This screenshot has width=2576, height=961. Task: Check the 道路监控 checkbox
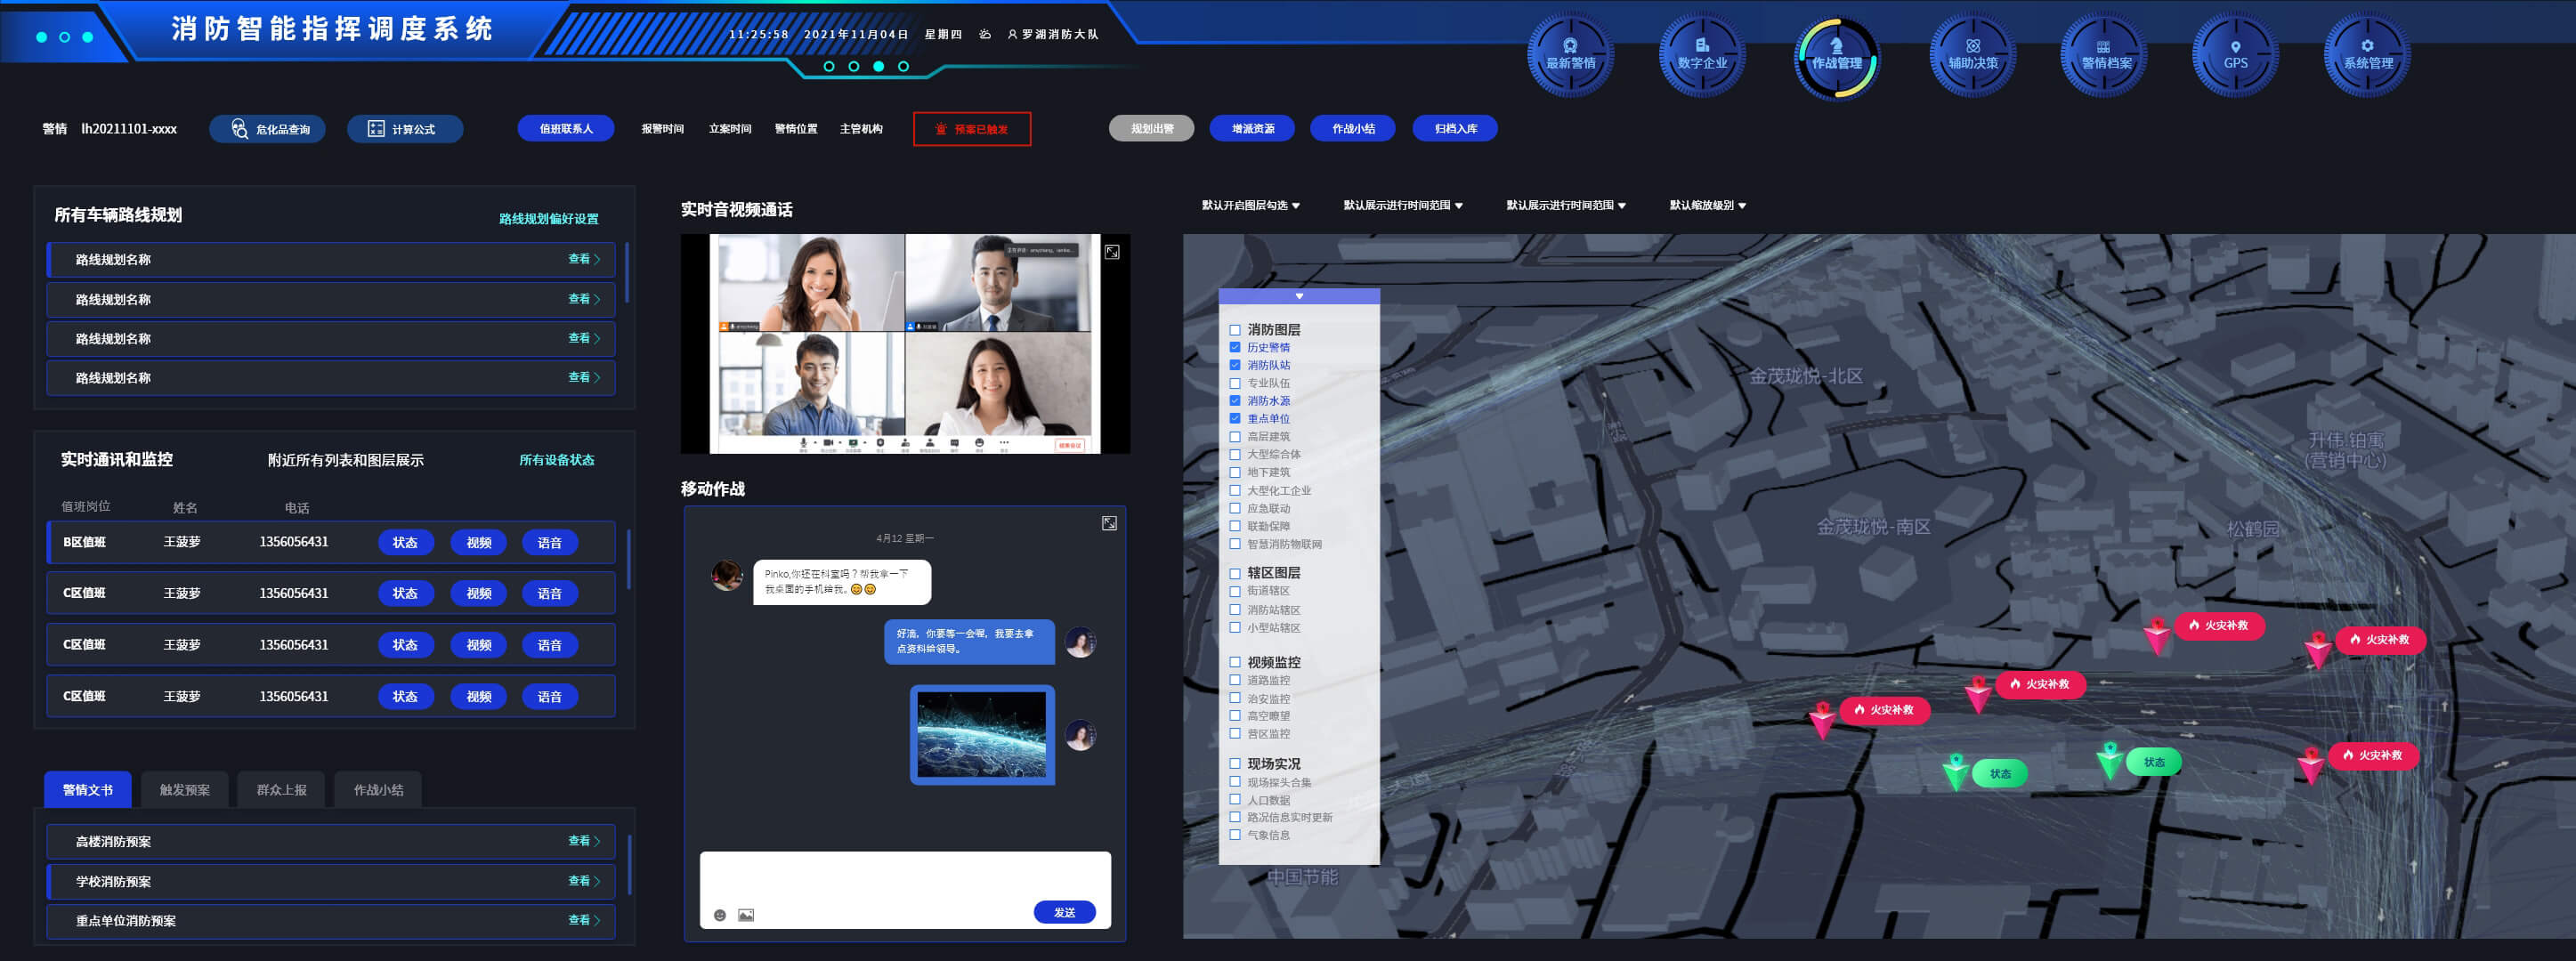coord(1235,680)
